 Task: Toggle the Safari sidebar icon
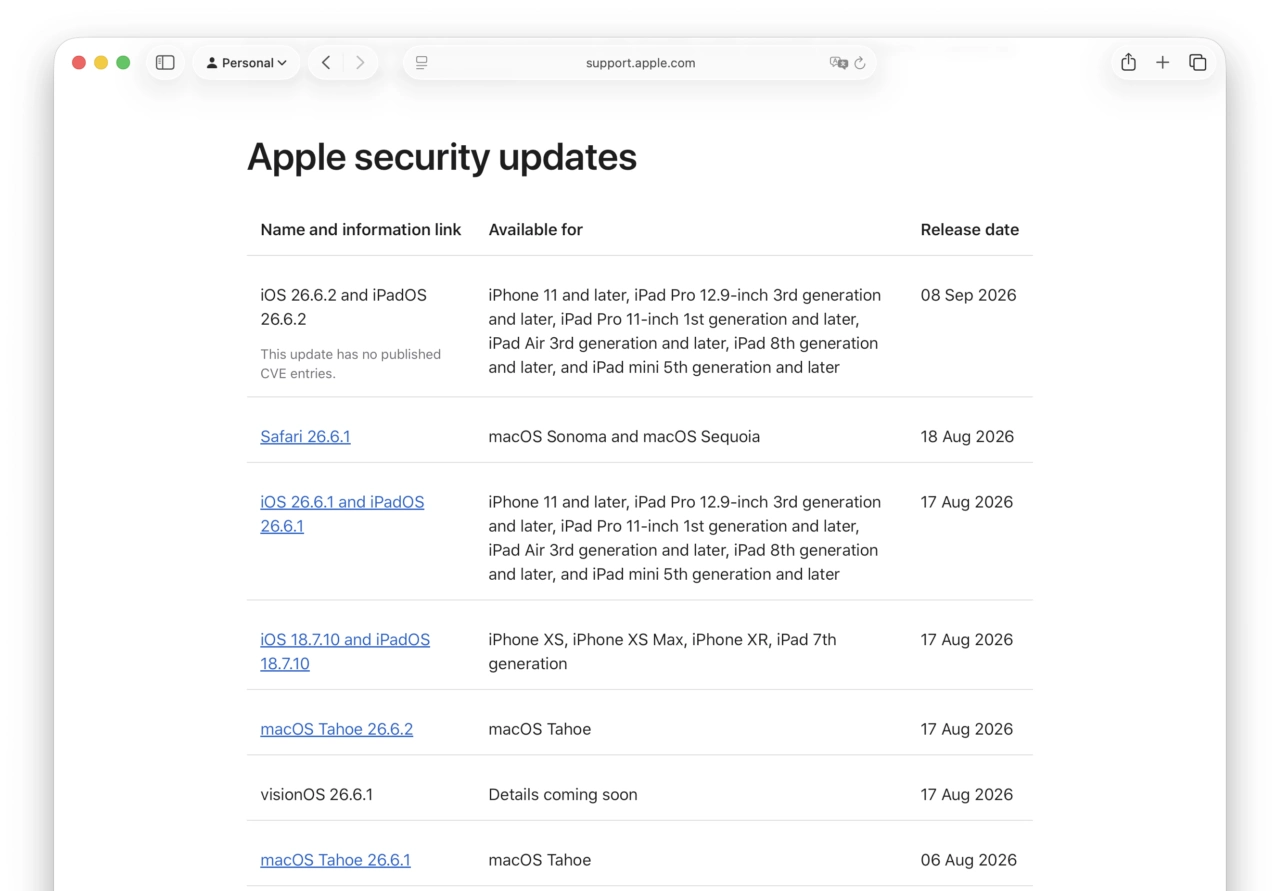click(165, 62)
